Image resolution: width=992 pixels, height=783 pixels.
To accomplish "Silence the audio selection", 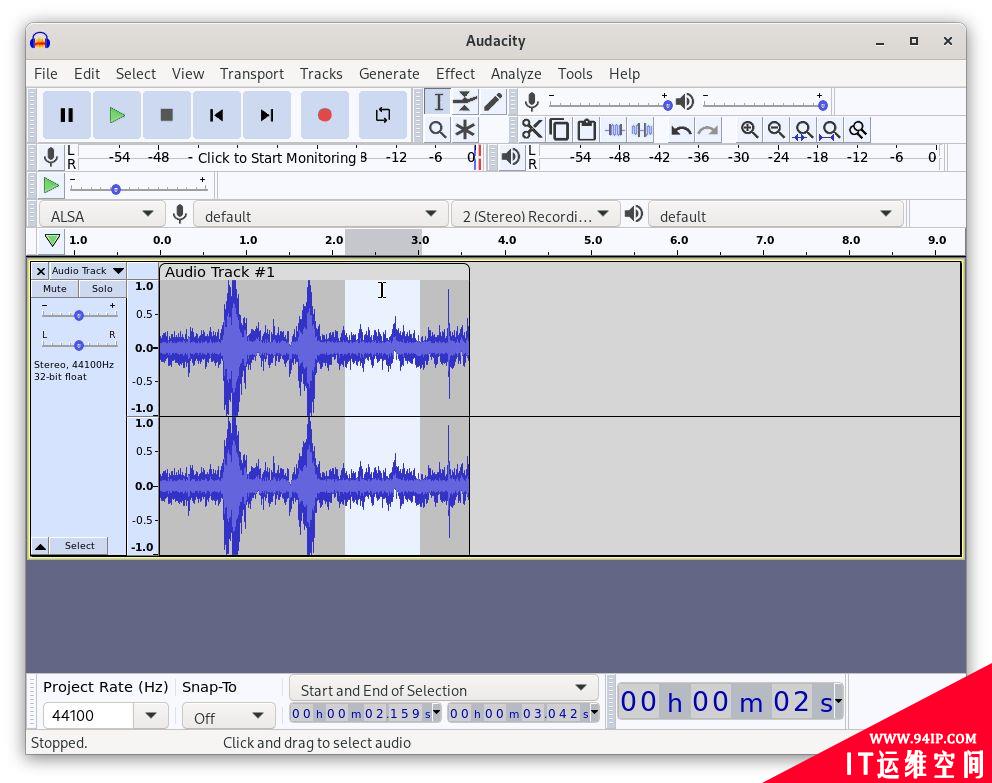I will point(642,130).
